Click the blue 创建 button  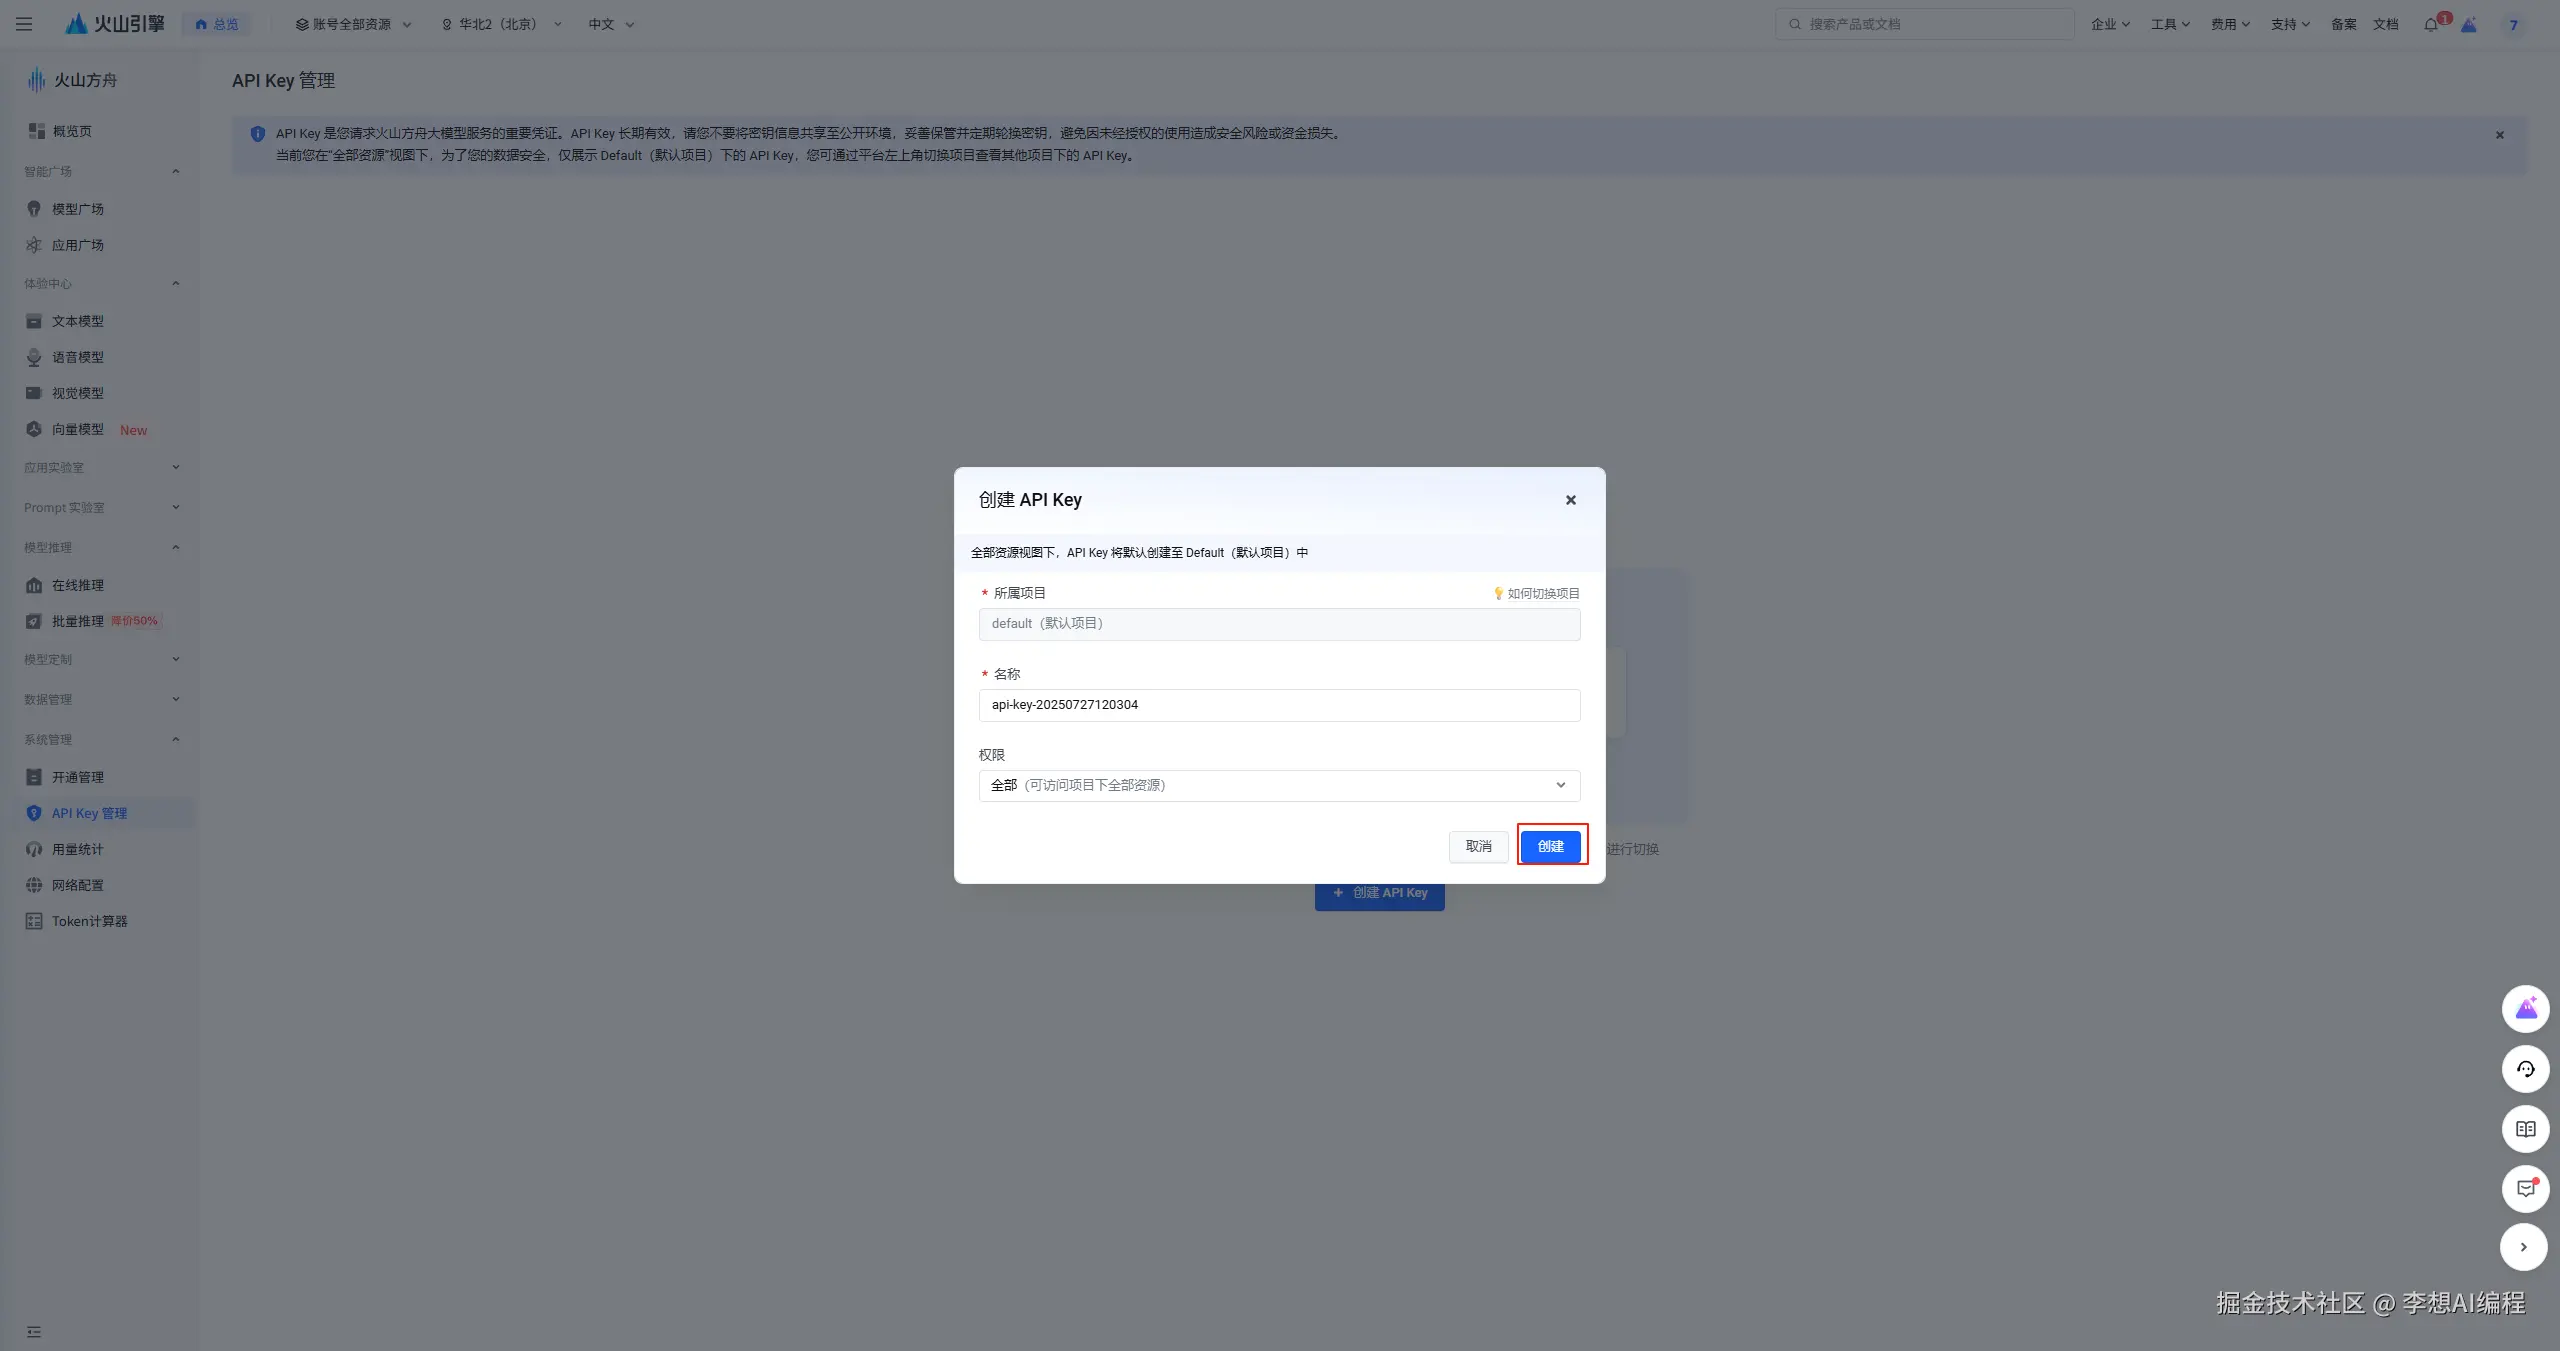[x=1550, y=846]
